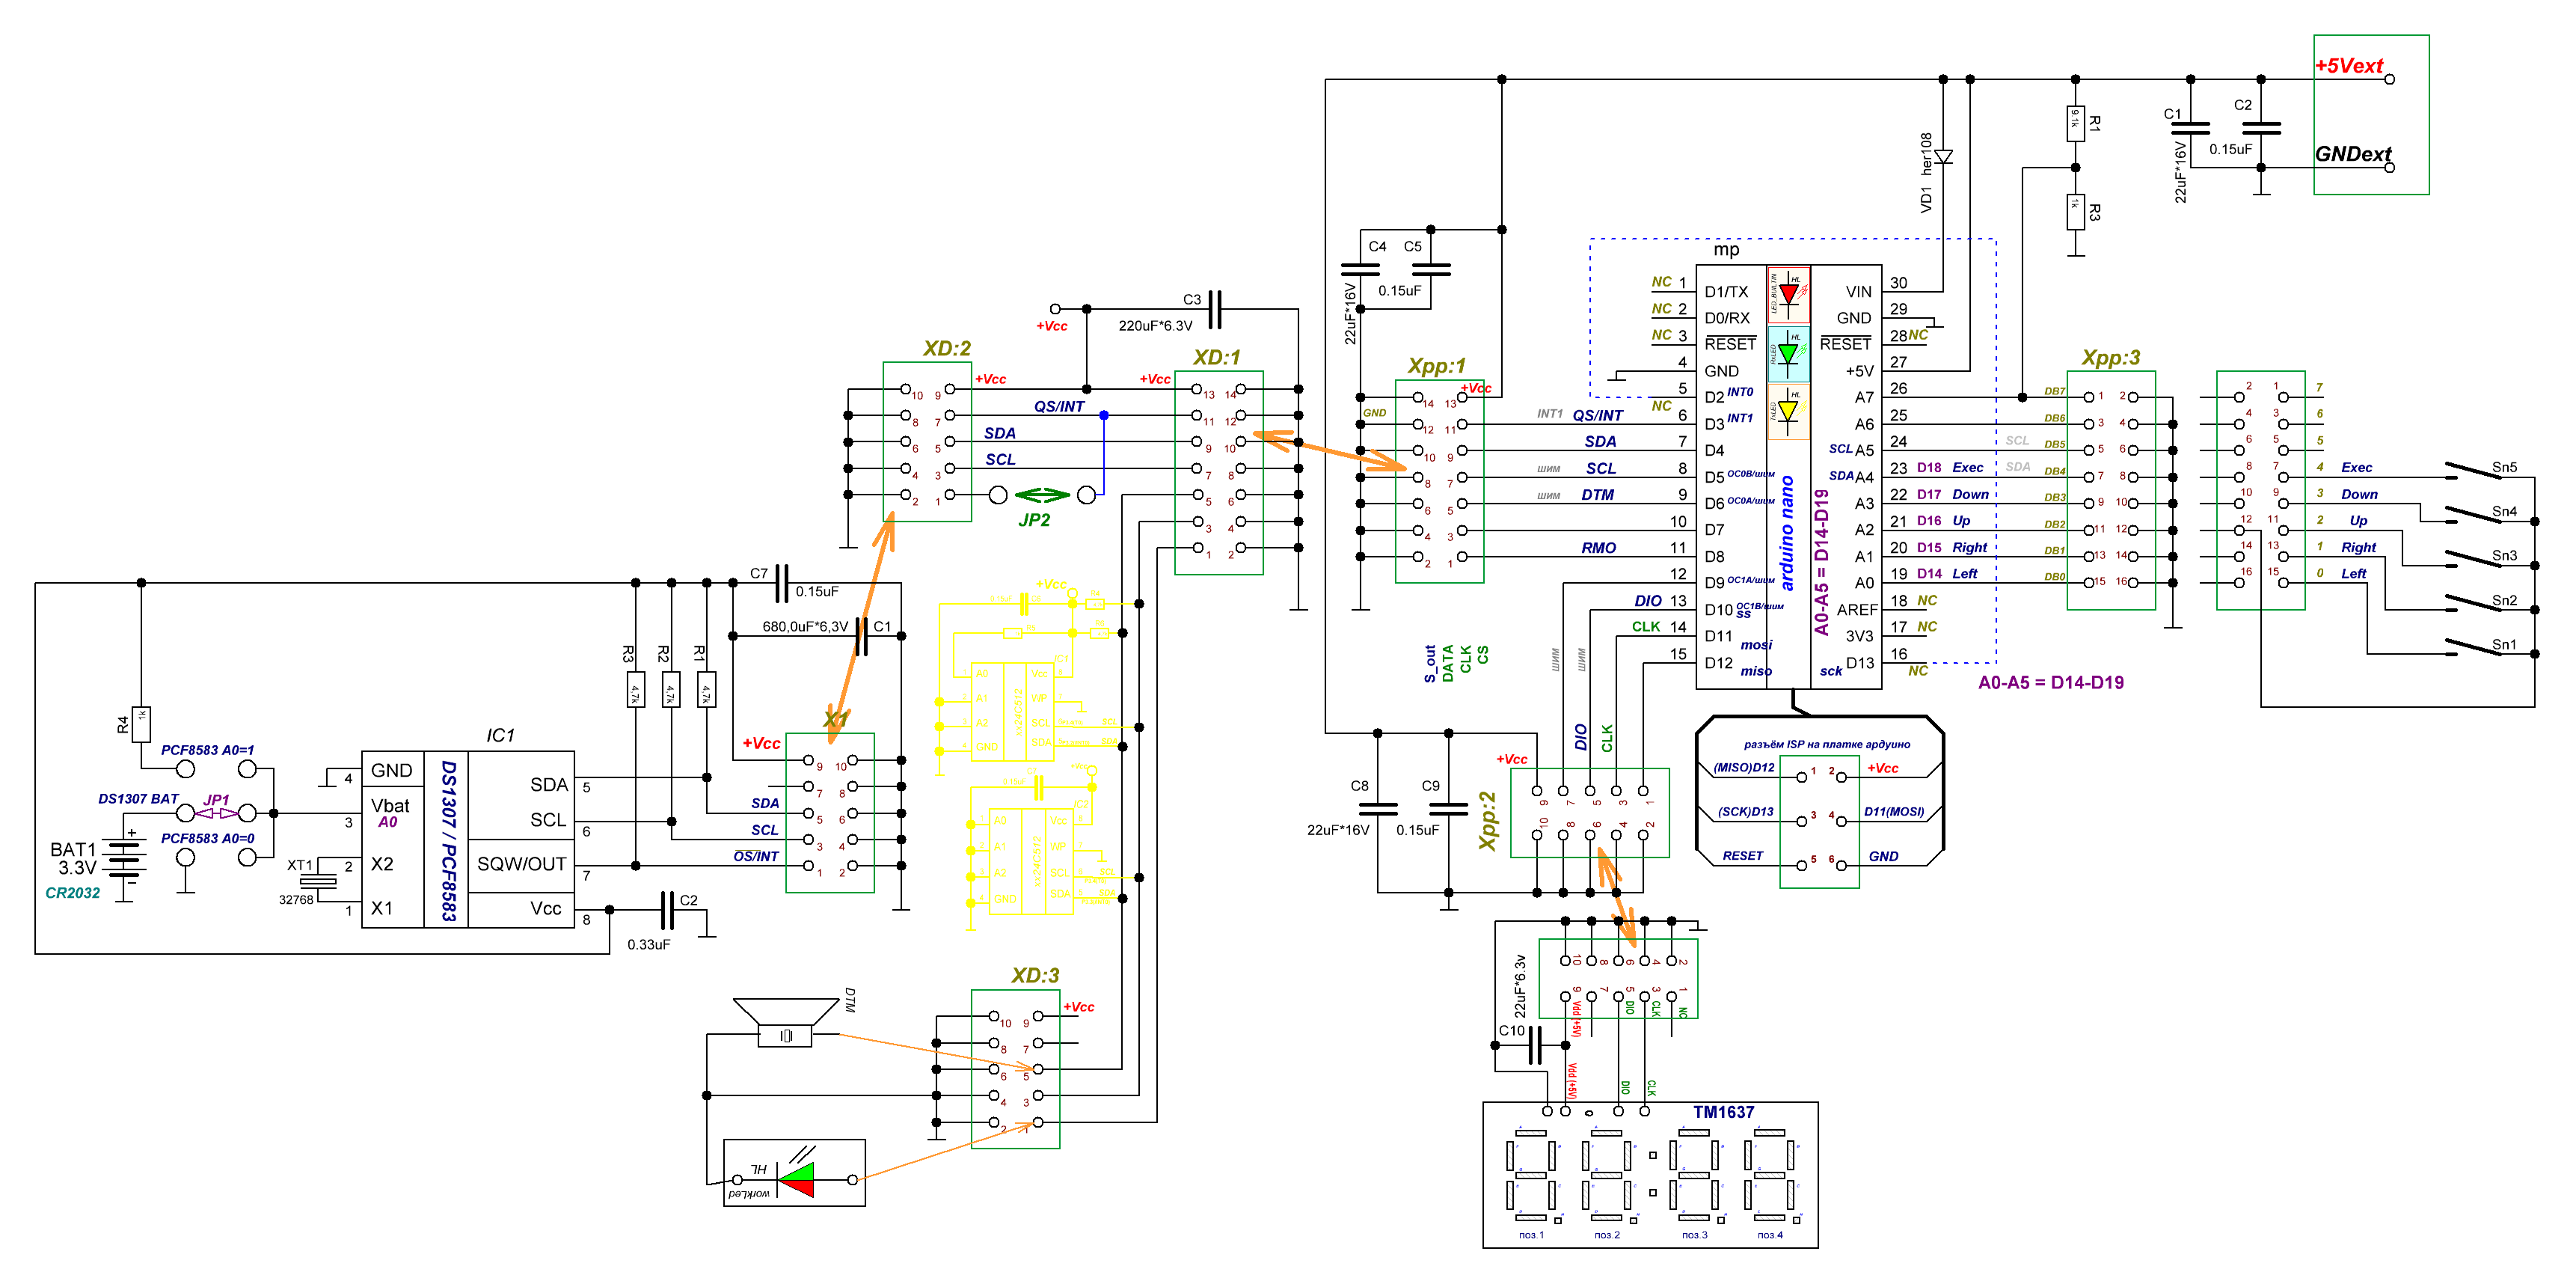Click the green JP2 jumper arrow
Viewport: 2576px width, 1284px height.
[x=1042, y=495]
